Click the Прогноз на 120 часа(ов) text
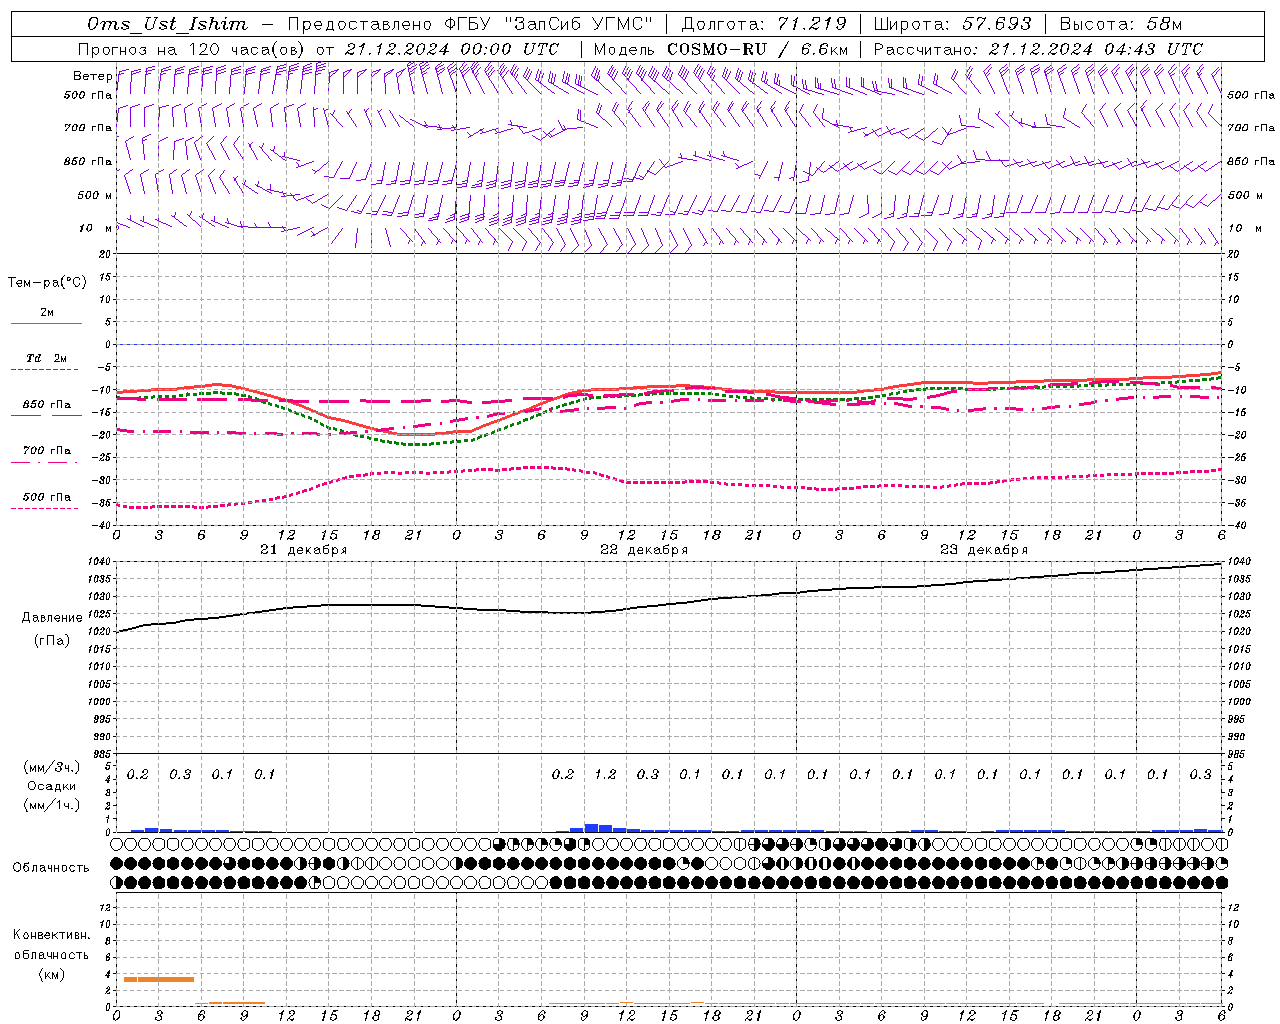The height and width of the screenshot is (1024, 1280). tap(192, 49)
